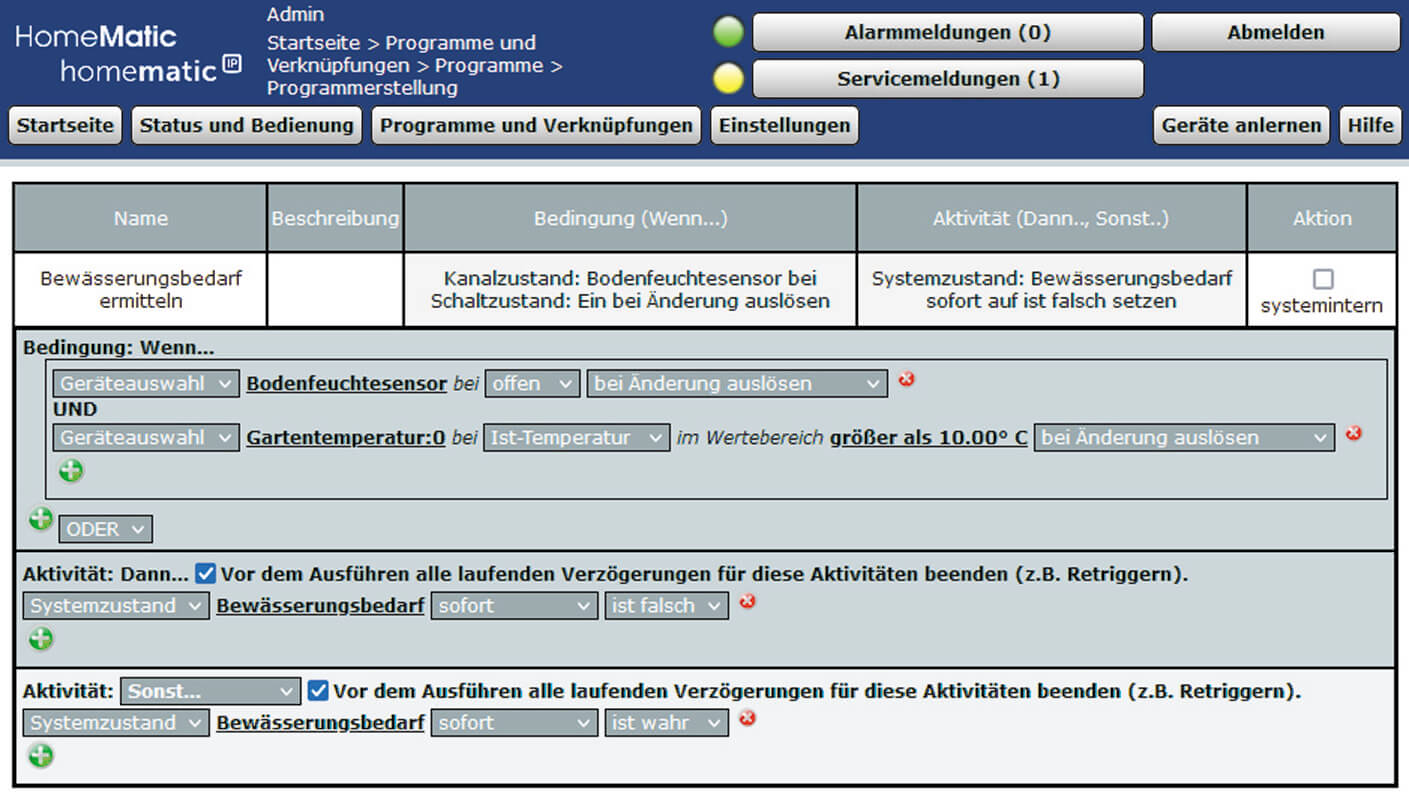Expand the 'ist falsch' value dropdown

(666, 606)
